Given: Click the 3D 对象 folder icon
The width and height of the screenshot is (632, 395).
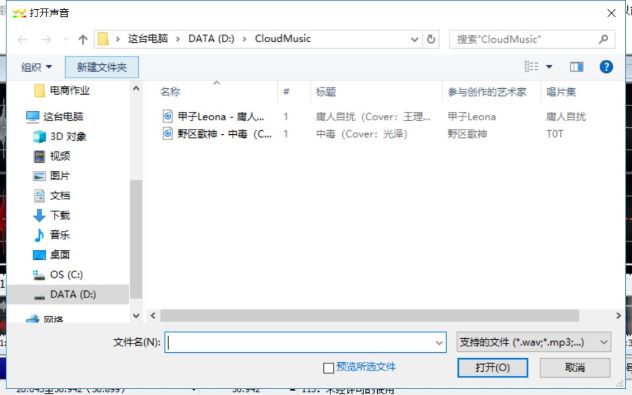Looking at the screenshot, I should tap(39, 137).
